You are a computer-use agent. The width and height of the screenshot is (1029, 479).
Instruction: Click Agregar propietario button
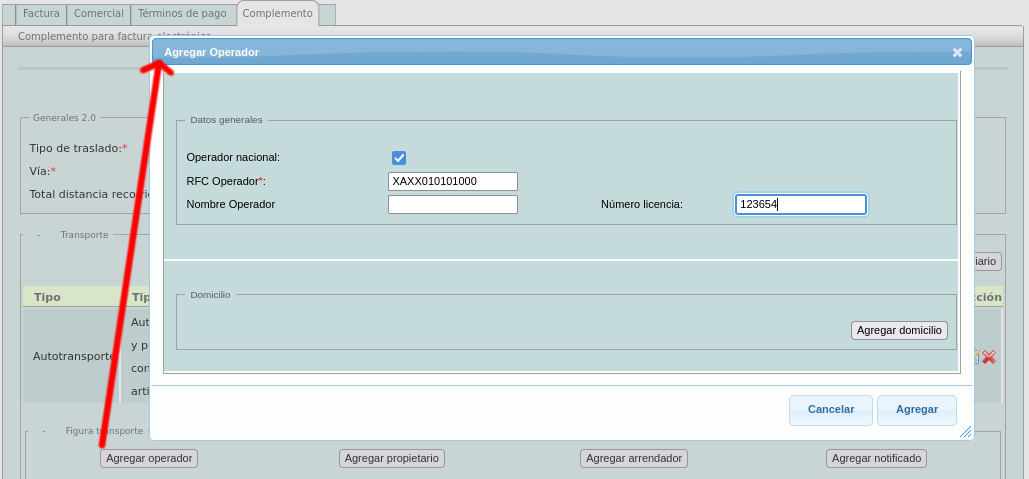[391, 458]
